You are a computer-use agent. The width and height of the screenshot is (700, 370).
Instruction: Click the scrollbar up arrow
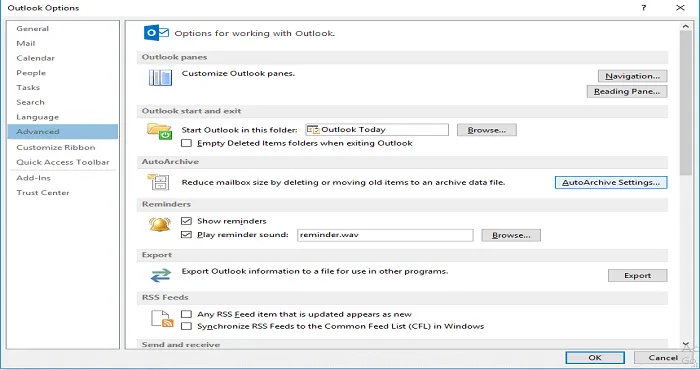point(686,26)
